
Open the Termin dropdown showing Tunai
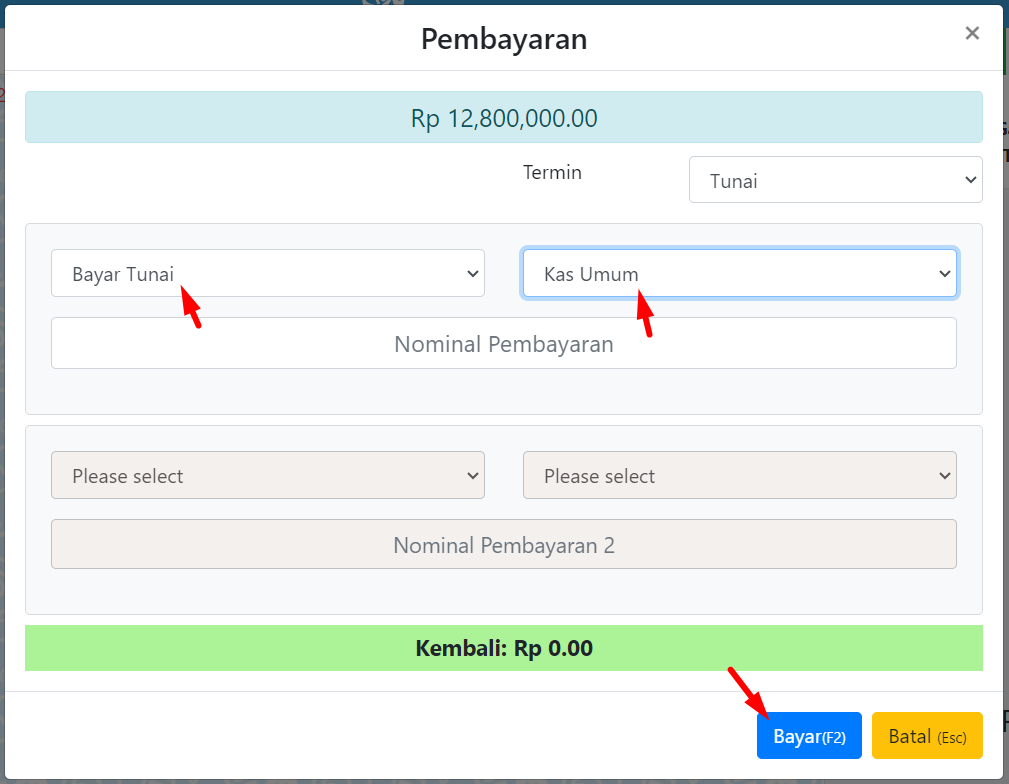835,180
